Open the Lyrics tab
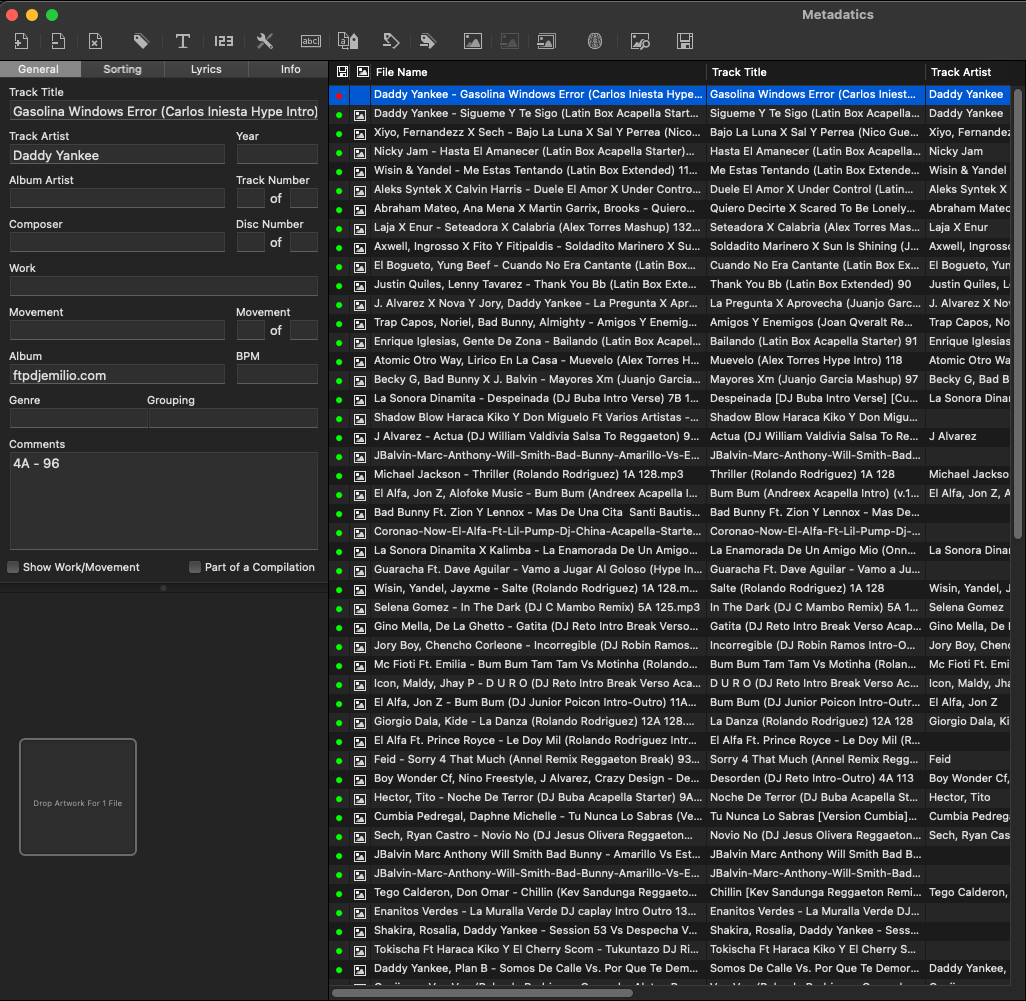The width and height of the screenshot is (1026, 1001). pyautogui.click(x=206, y=69)
